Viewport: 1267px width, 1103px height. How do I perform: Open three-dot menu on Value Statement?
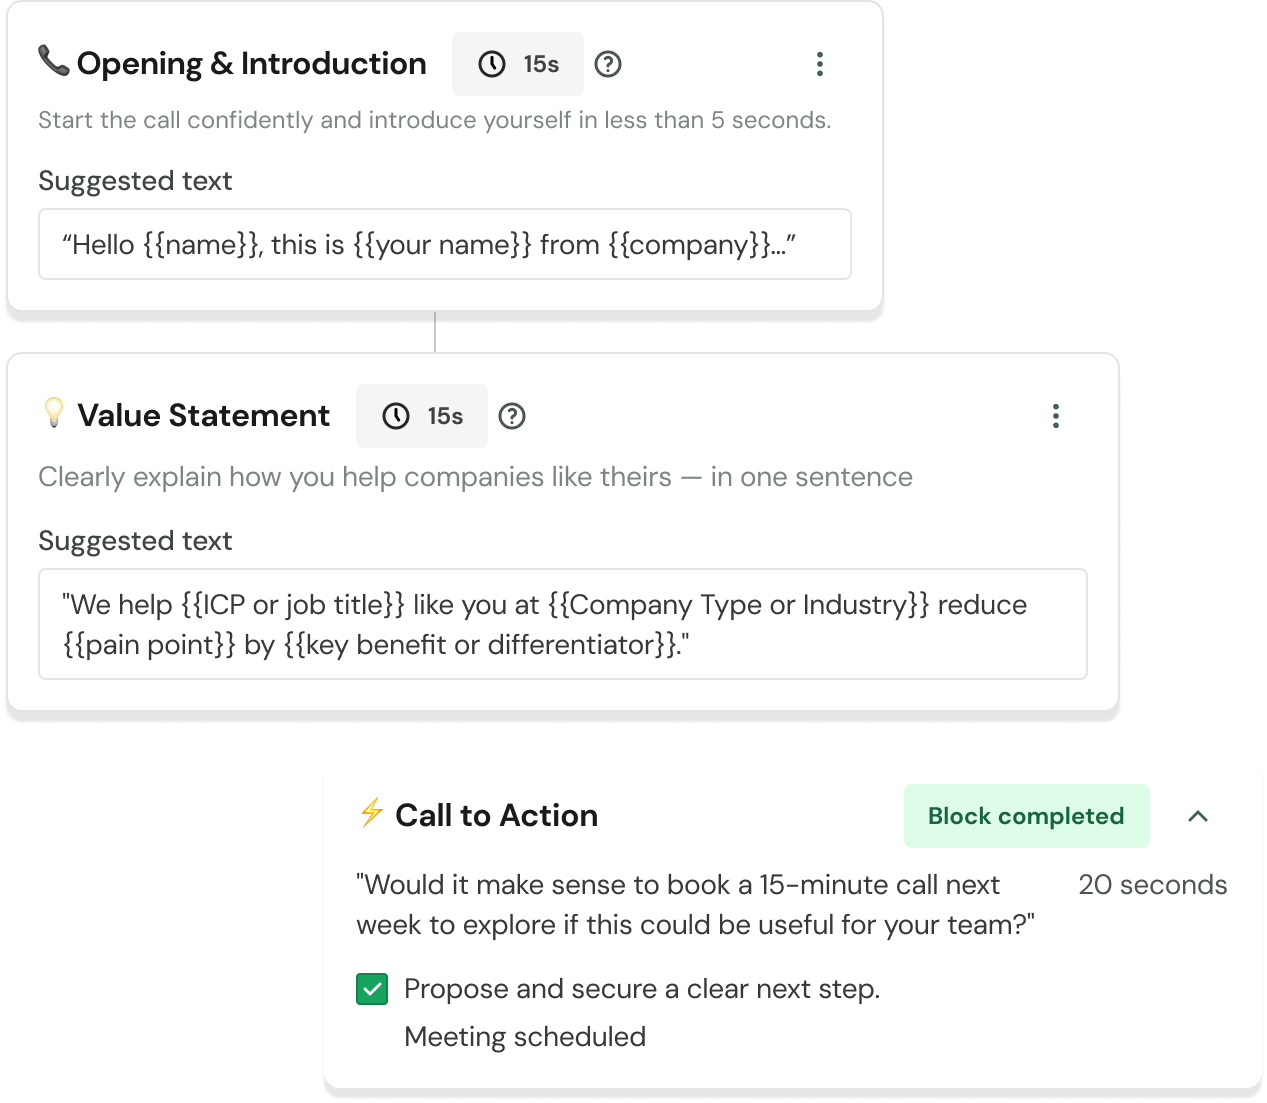1056,416
